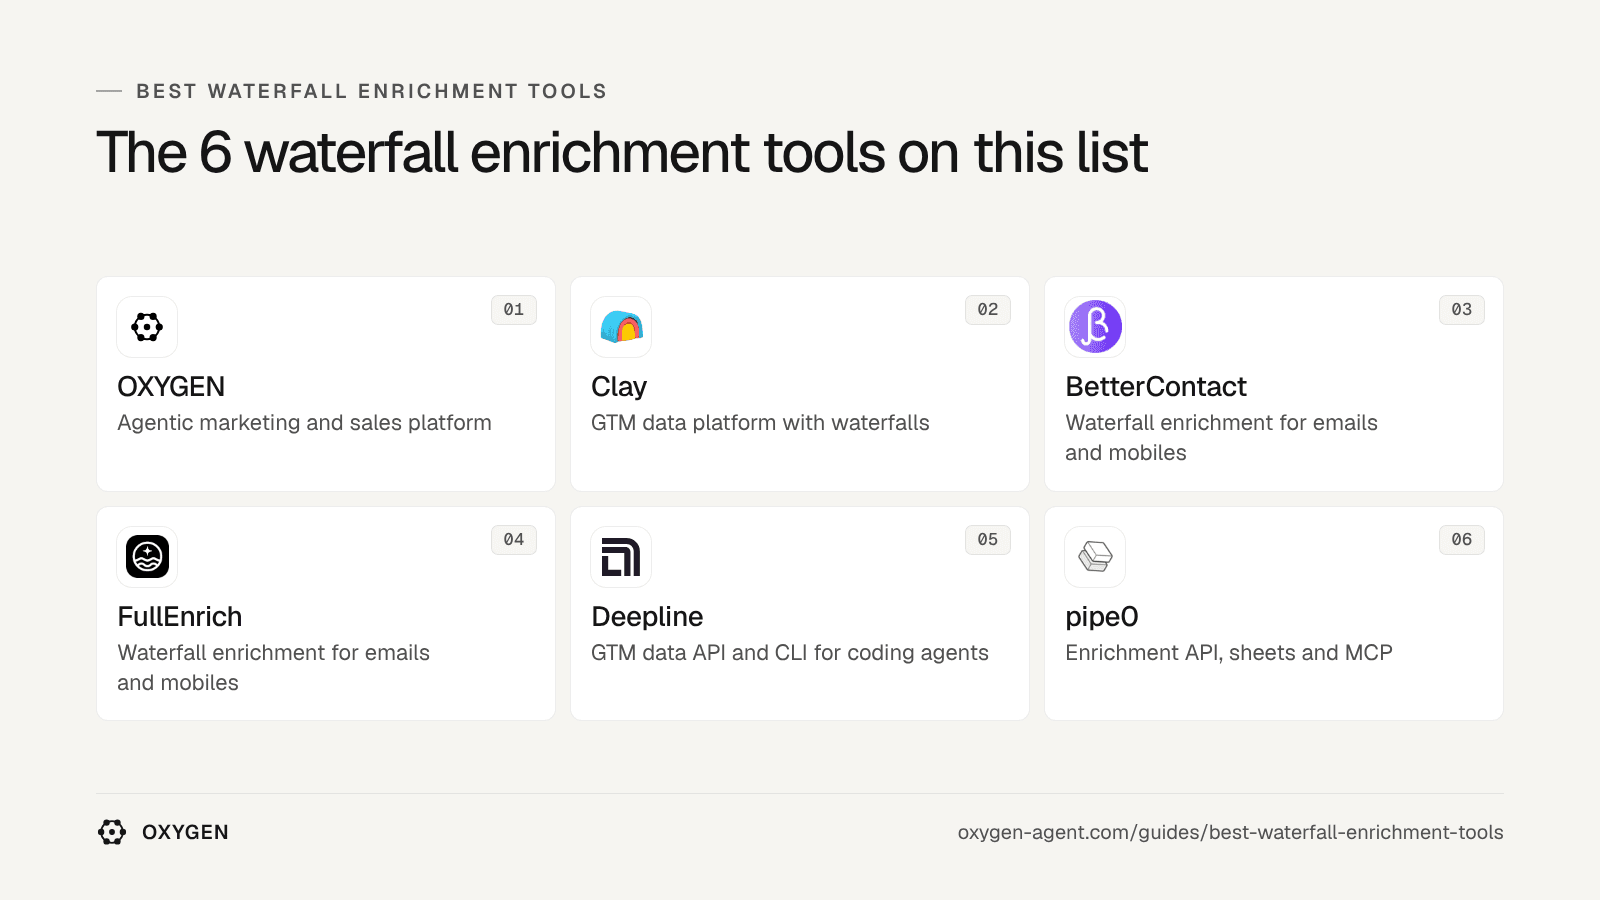
Task: Click the OXYGEN logo icon in card 01
Action: click(147, 327)
